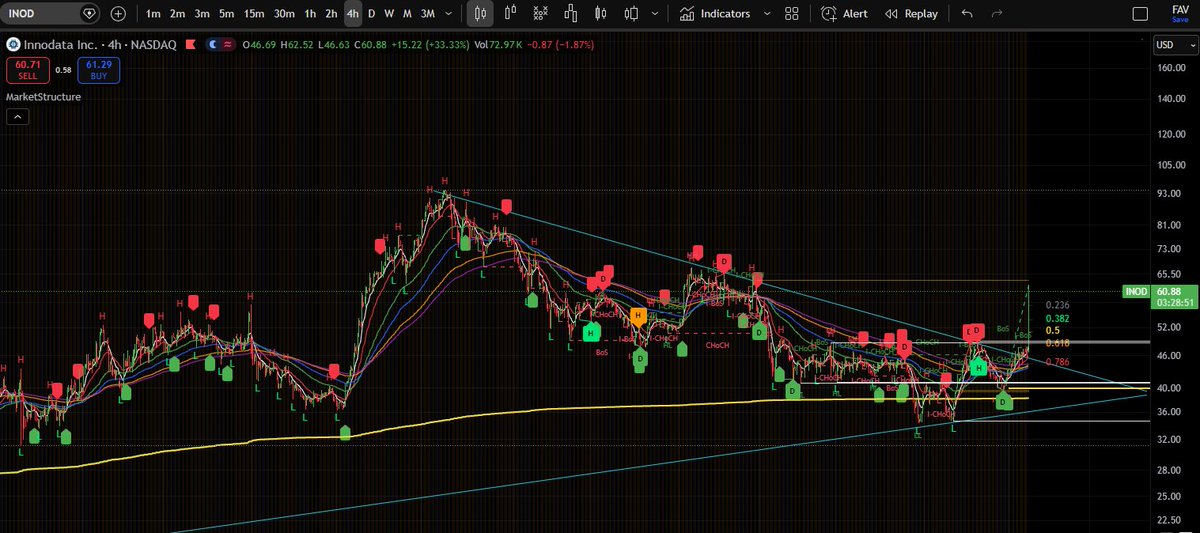
Task: Click the FAV Save layout button
Action: [1180, 13]
